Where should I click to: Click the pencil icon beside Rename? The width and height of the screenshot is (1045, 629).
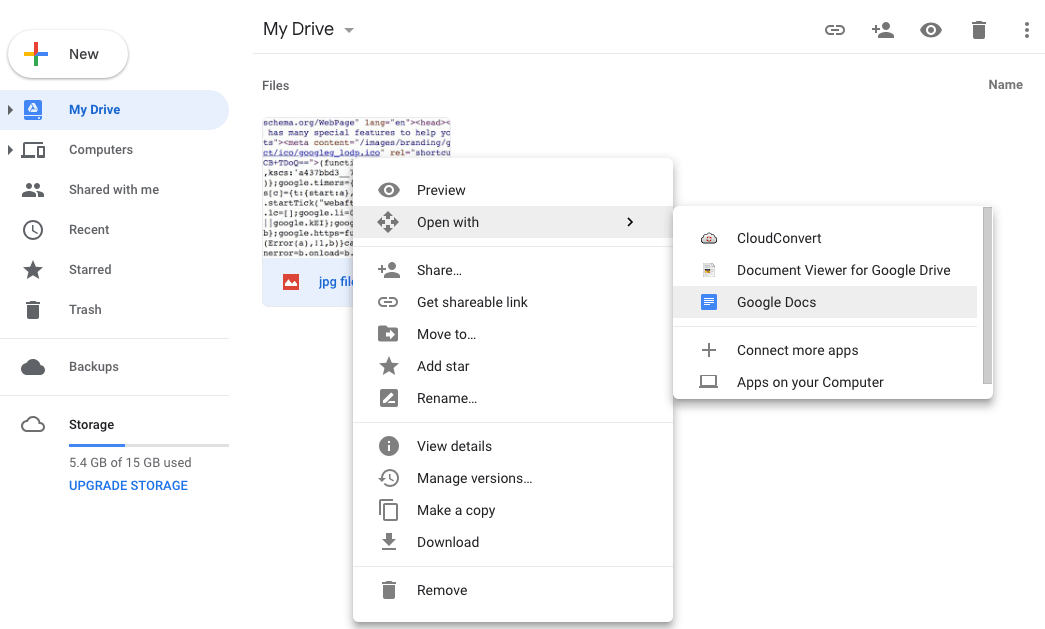389,398
